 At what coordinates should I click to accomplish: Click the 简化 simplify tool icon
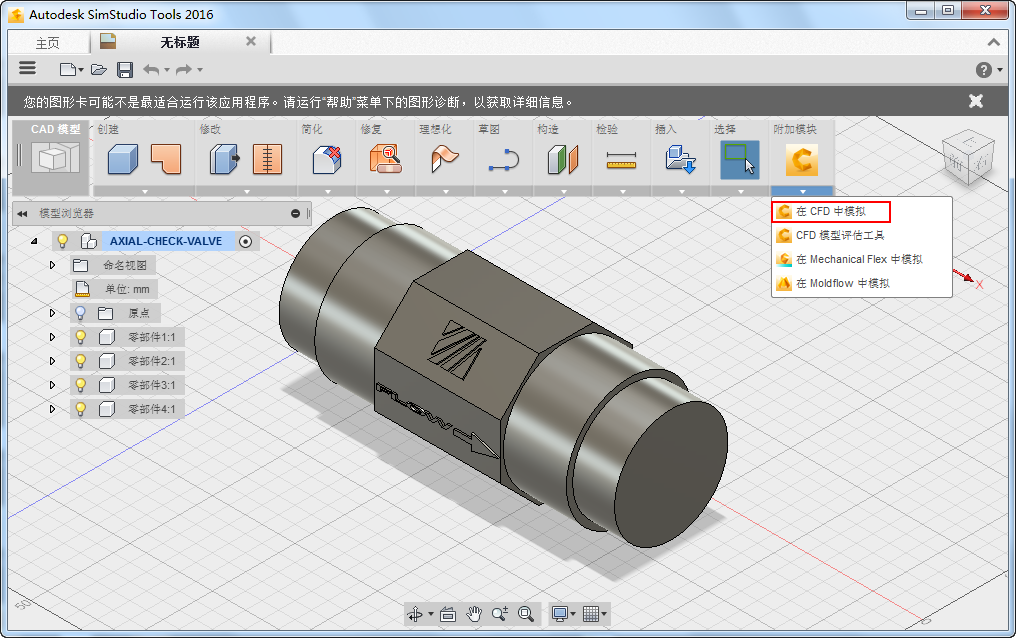click(x=327, y=159)
